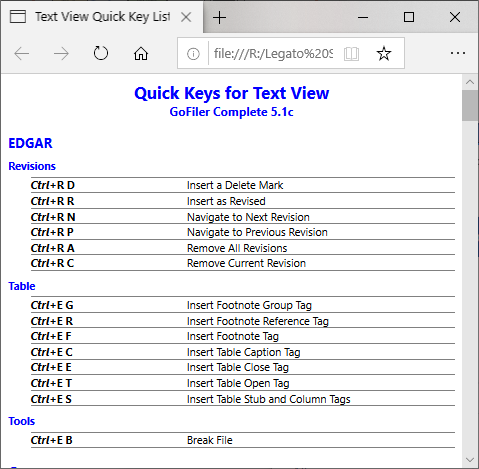
Task: Click the Ctrl+E C shortcut
Action: pyautogui.click(x=52, y=352)
